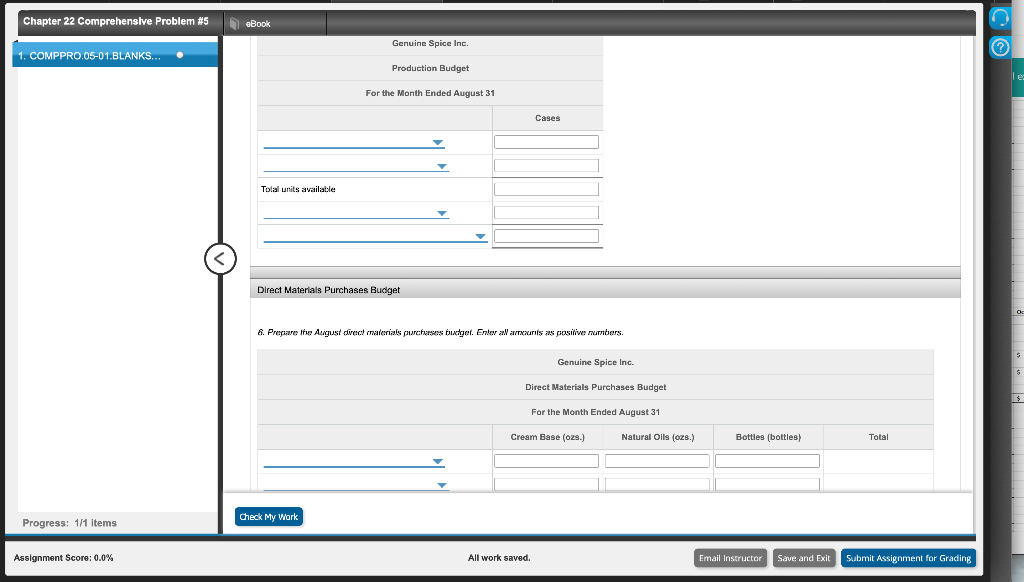Click Save and Exit button
This screenshot has height=582, width=1024.
click(x=804, y=558)
